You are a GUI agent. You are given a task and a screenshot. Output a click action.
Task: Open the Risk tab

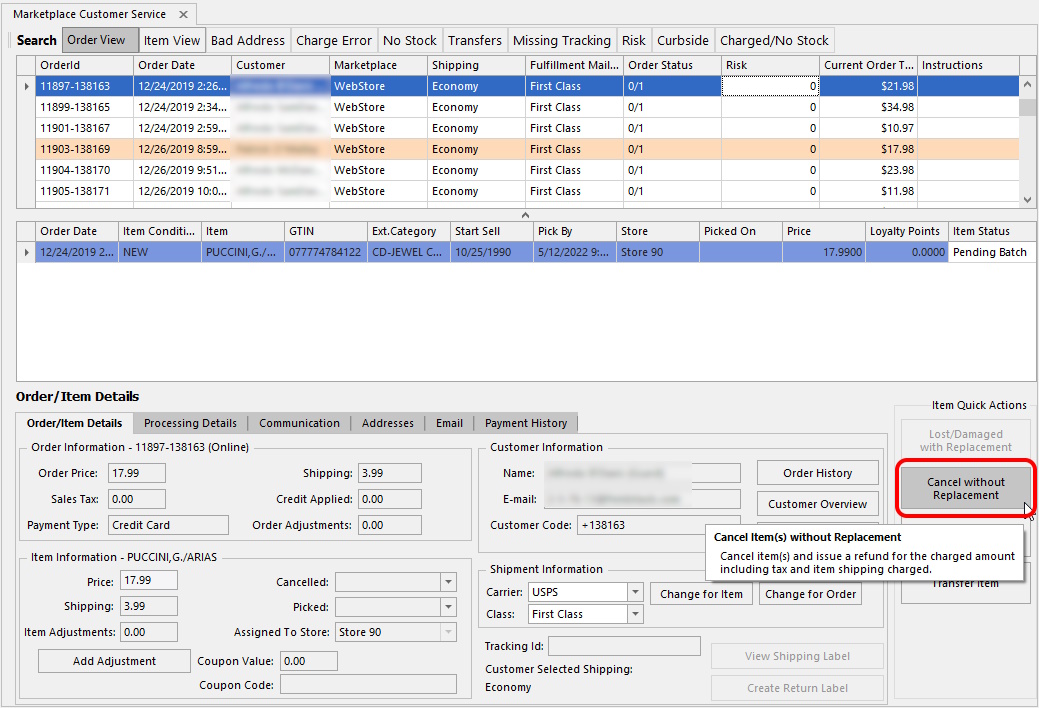point(633,40)
